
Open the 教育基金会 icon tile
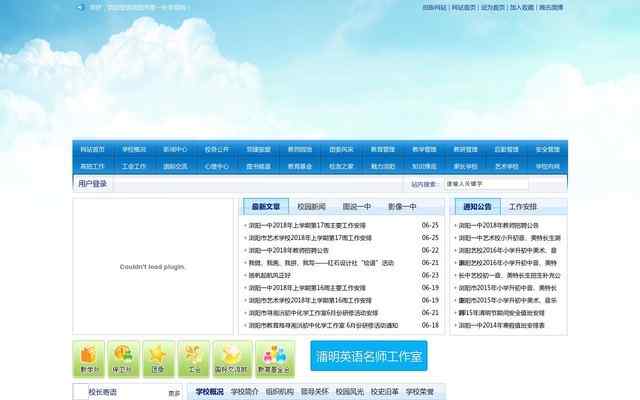275,357
